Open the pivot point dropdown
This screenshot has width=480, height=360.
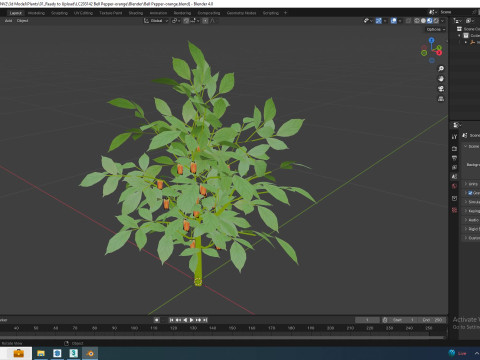tap(176, 21)
